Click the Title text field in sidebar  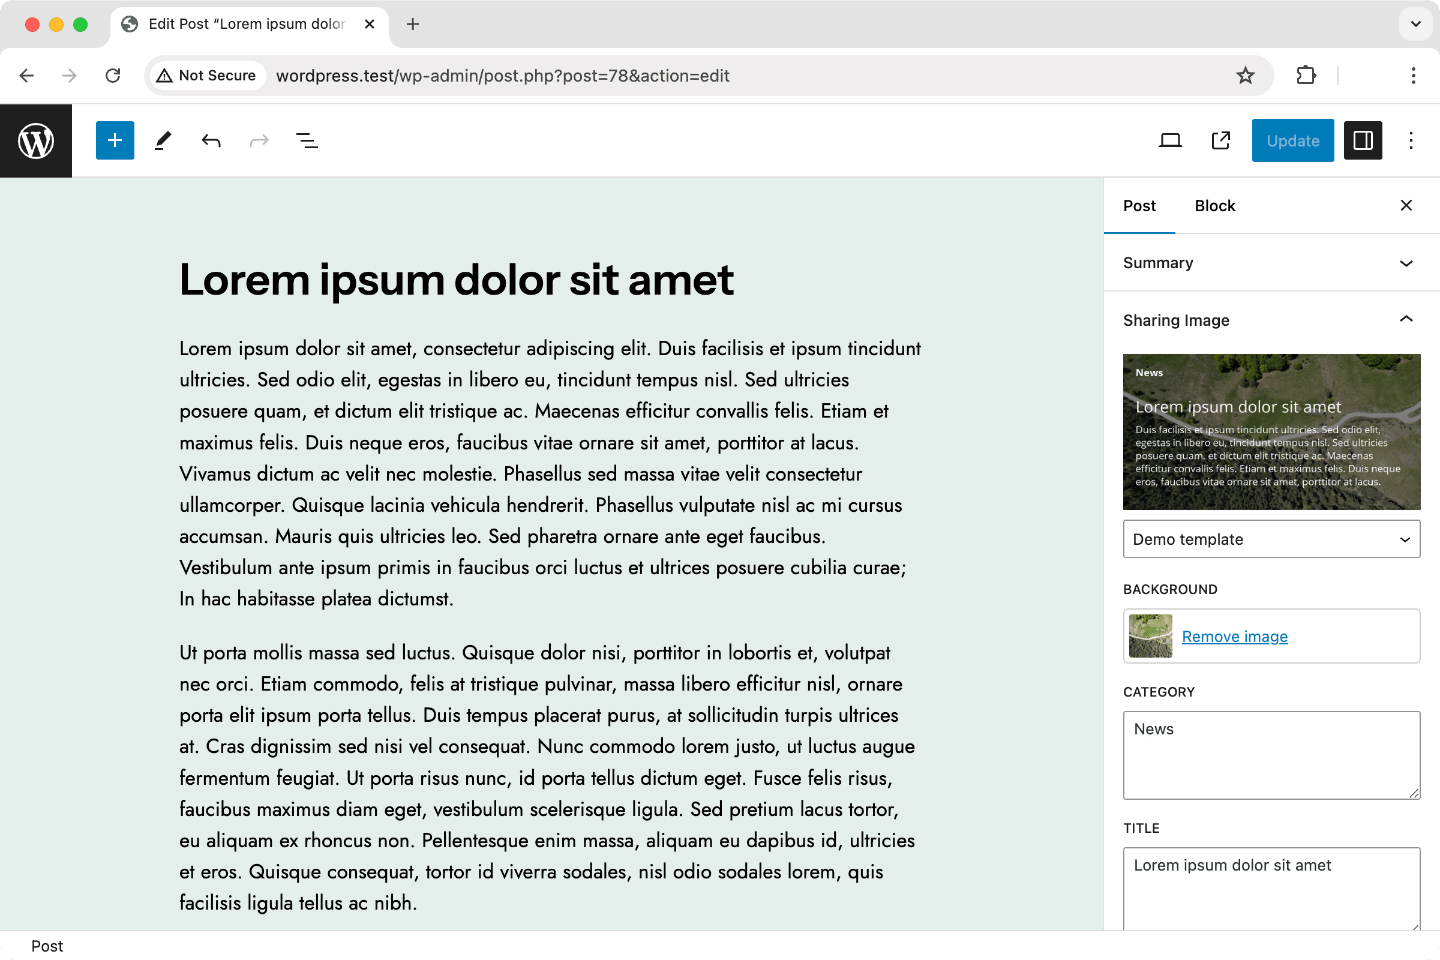[1272, 888]
